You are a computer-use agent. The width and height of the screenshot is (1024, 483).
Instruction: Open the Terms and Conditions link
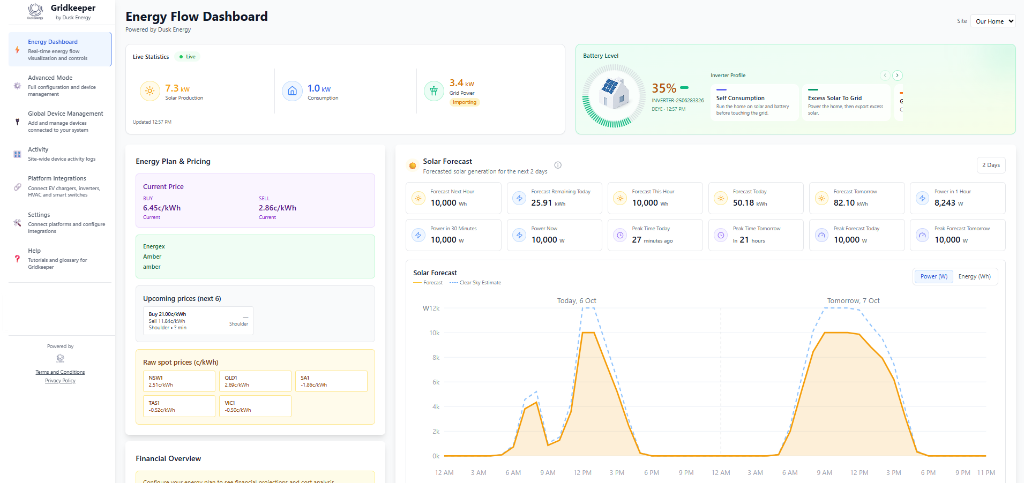coord(60,372)
